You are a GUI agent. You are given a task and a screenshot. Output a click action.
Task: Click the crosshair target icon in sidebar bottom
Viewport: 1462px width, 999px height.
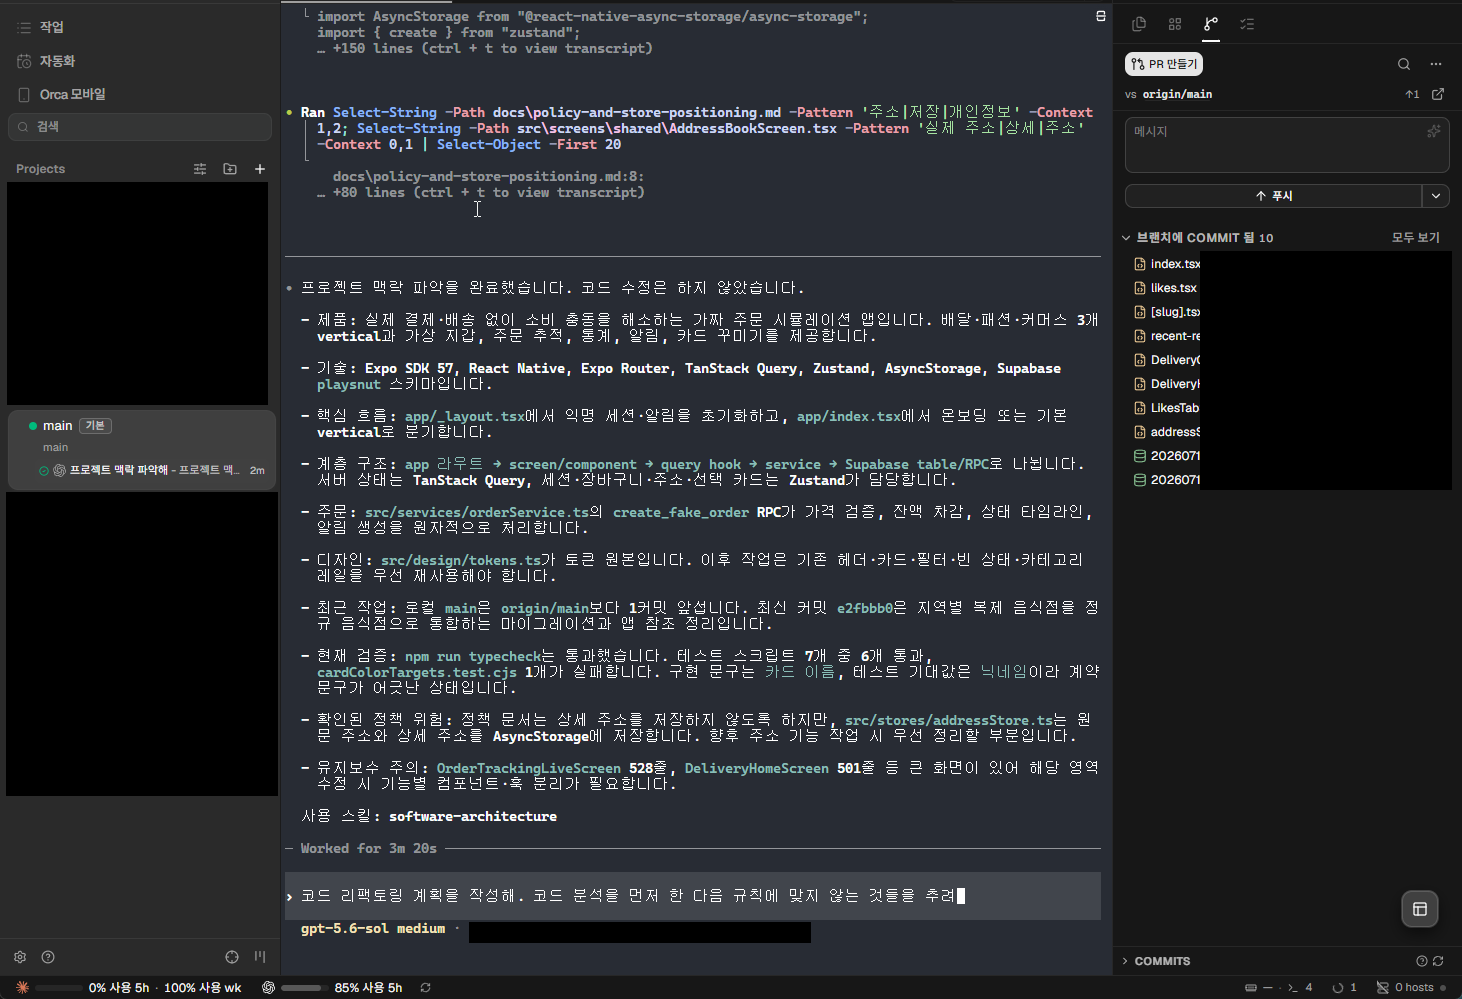coord(232,957)
